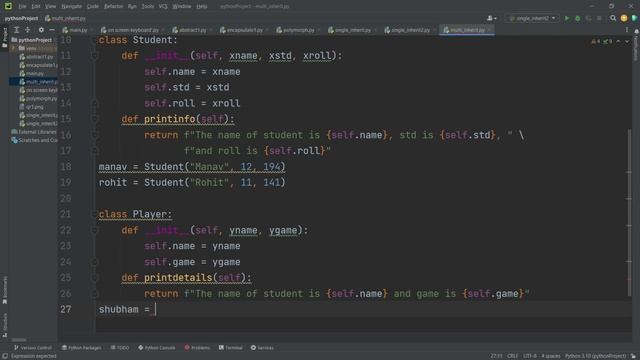Open the Refactor menu
The image size is (640, 360).
click(x=113, y=7)
